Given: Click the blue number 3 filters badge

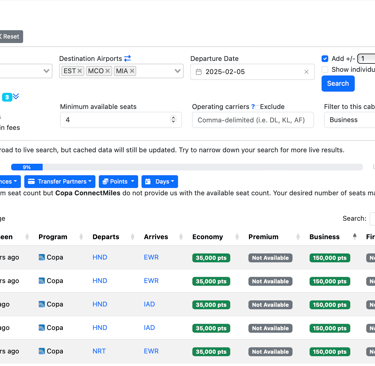Looking at the screenshot, I should (x=7, y=97).
